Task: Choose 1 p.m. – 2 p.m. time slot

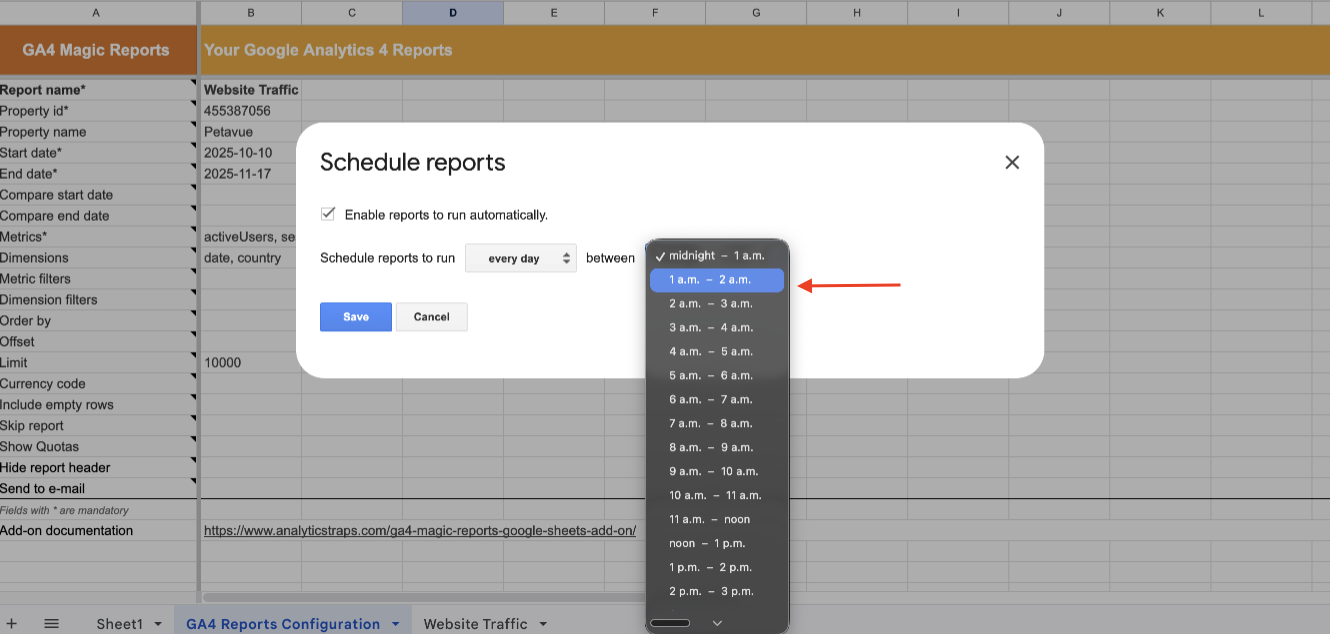Action: coord(717,567)
